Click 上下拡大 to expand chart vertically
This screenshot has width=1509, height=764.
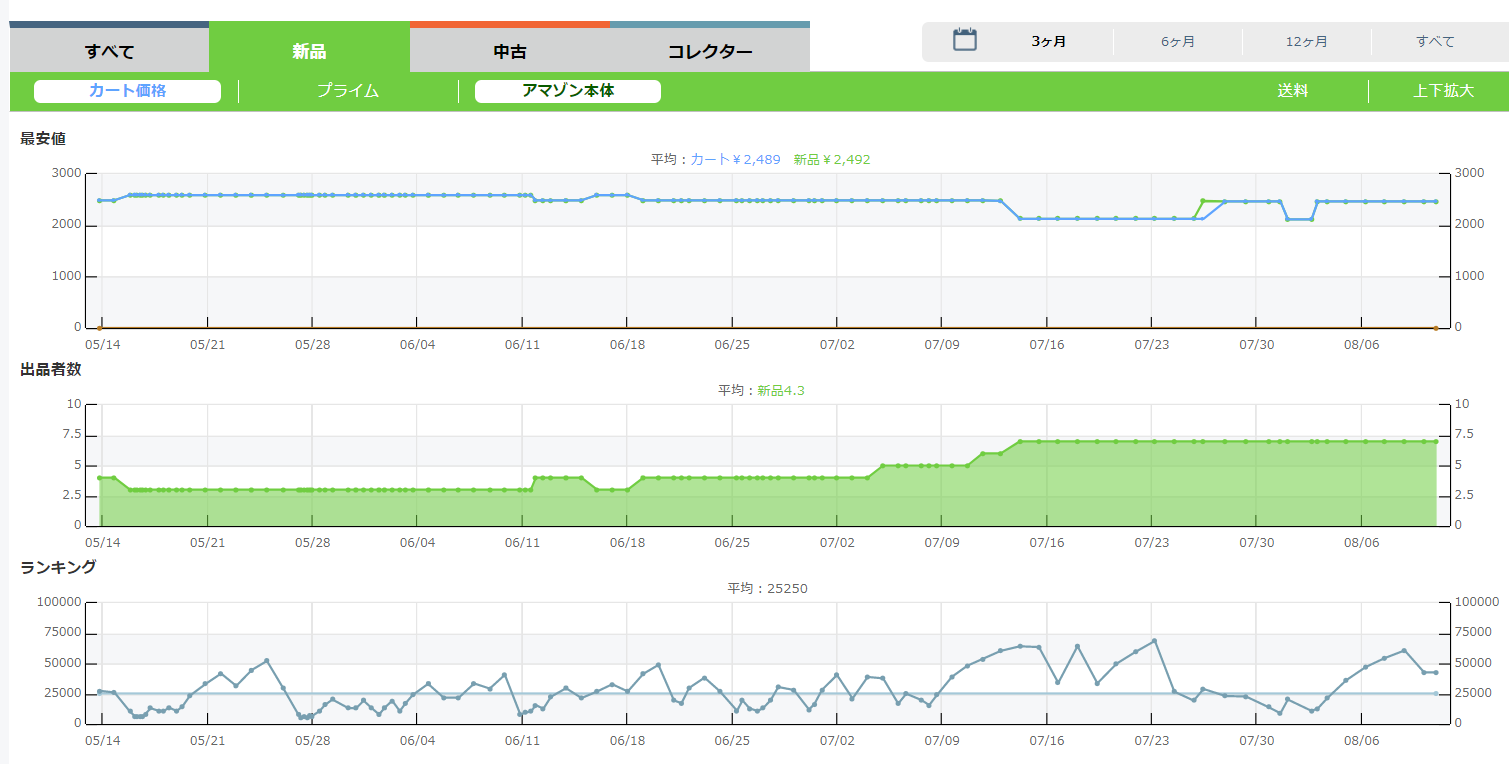(x=1443, y=91)
